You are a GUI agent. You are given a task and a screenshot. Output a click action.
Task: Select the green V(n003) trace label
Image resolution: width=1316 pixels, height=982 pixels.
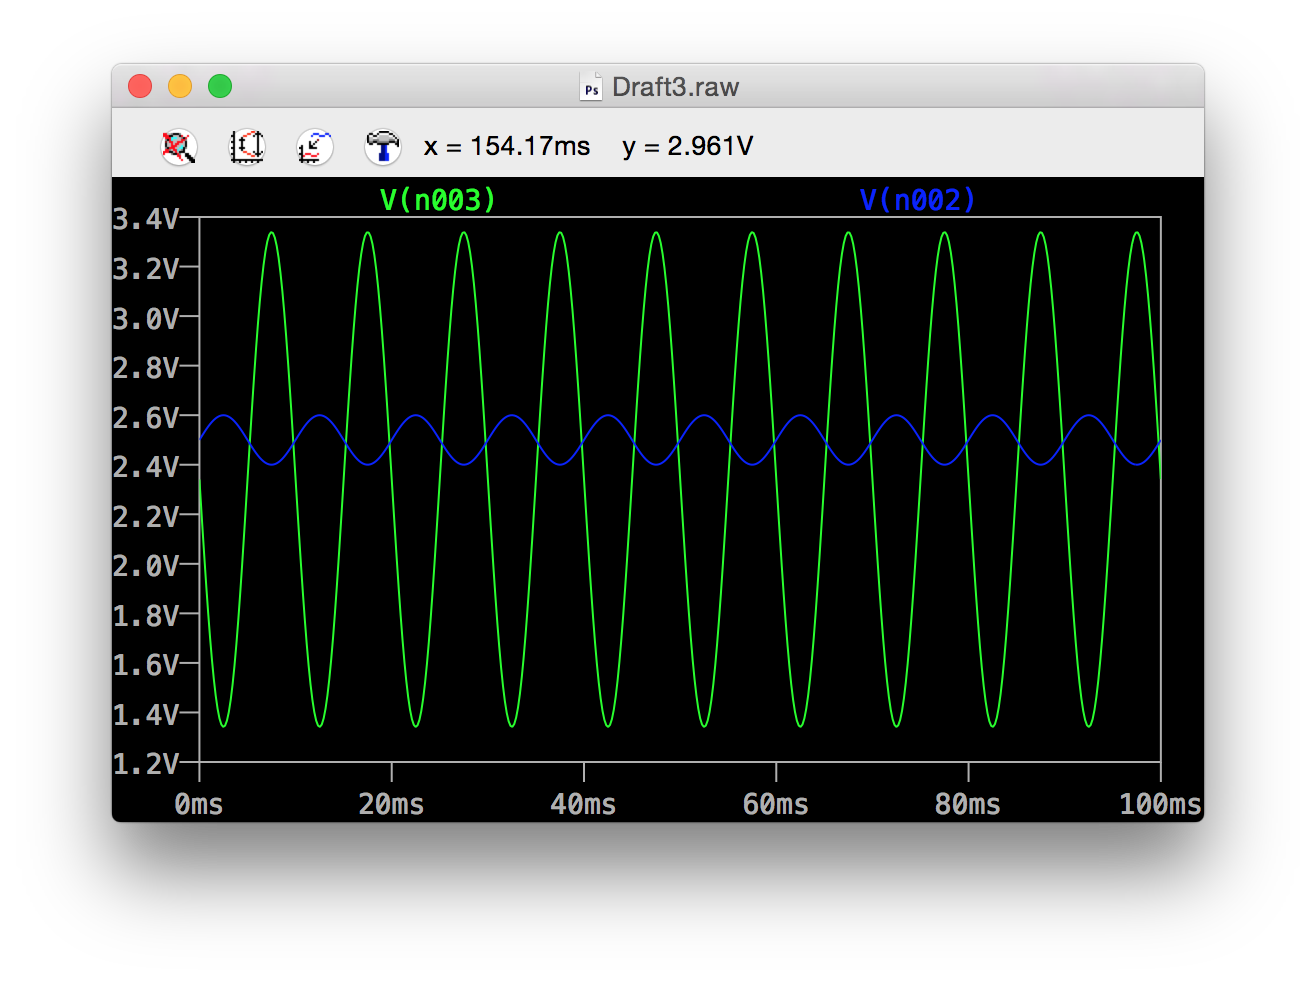click(x=438, y=200)
